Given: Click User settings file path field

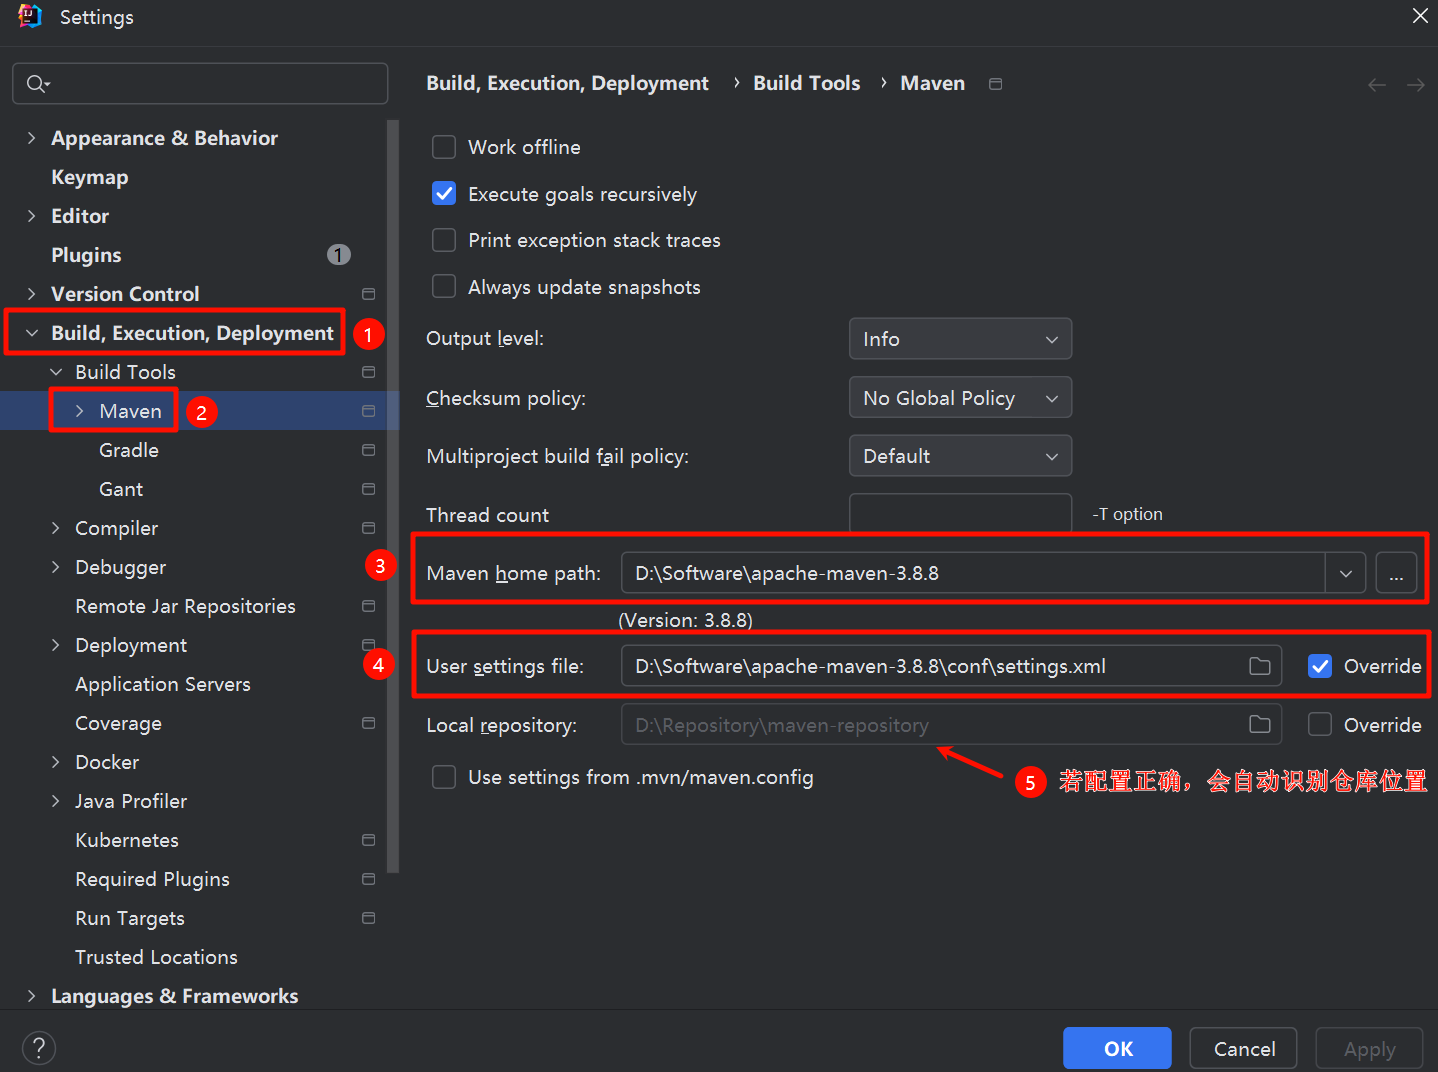Looking at the screenshot, I should (x=950, y=666).
